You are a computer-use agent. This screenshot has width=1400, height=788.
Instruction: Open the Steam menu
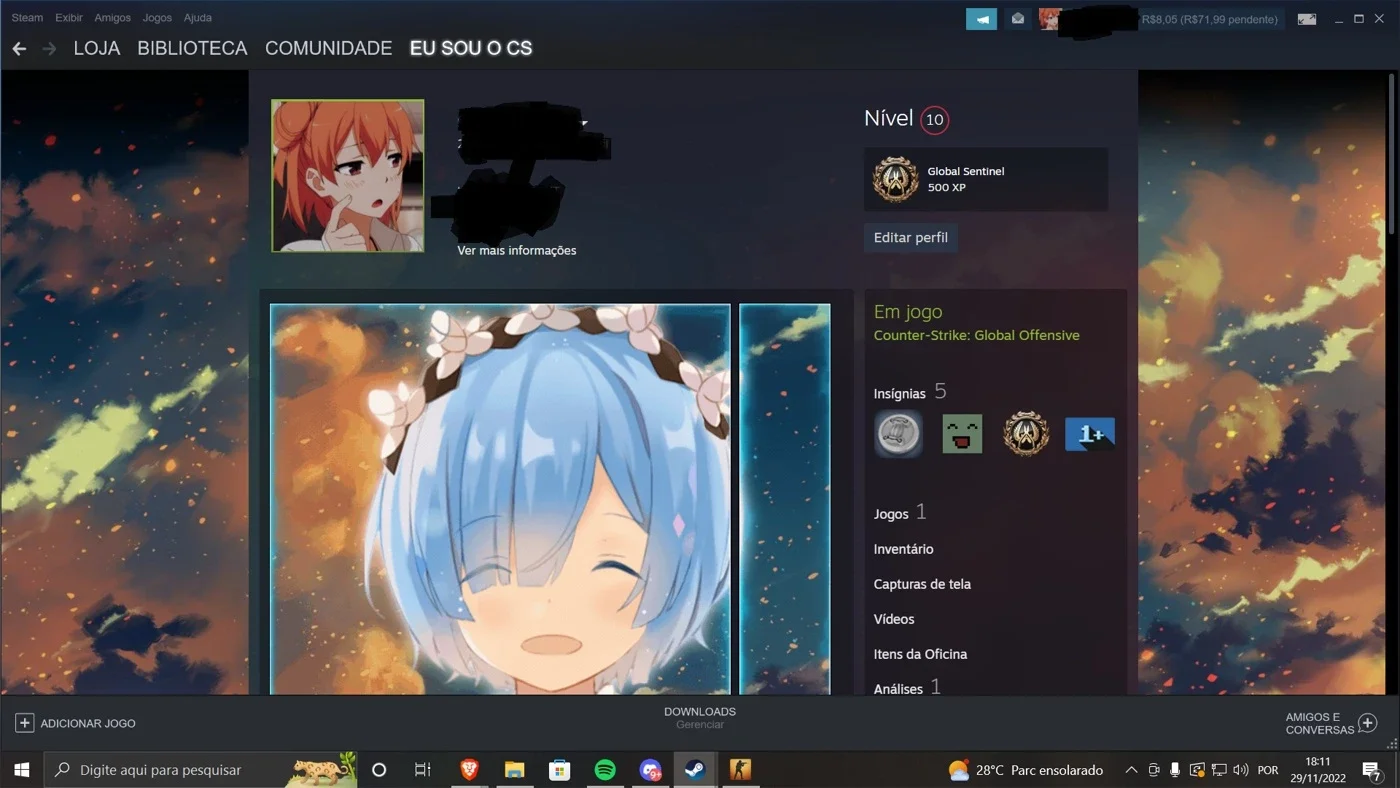[x=27, y=18]
